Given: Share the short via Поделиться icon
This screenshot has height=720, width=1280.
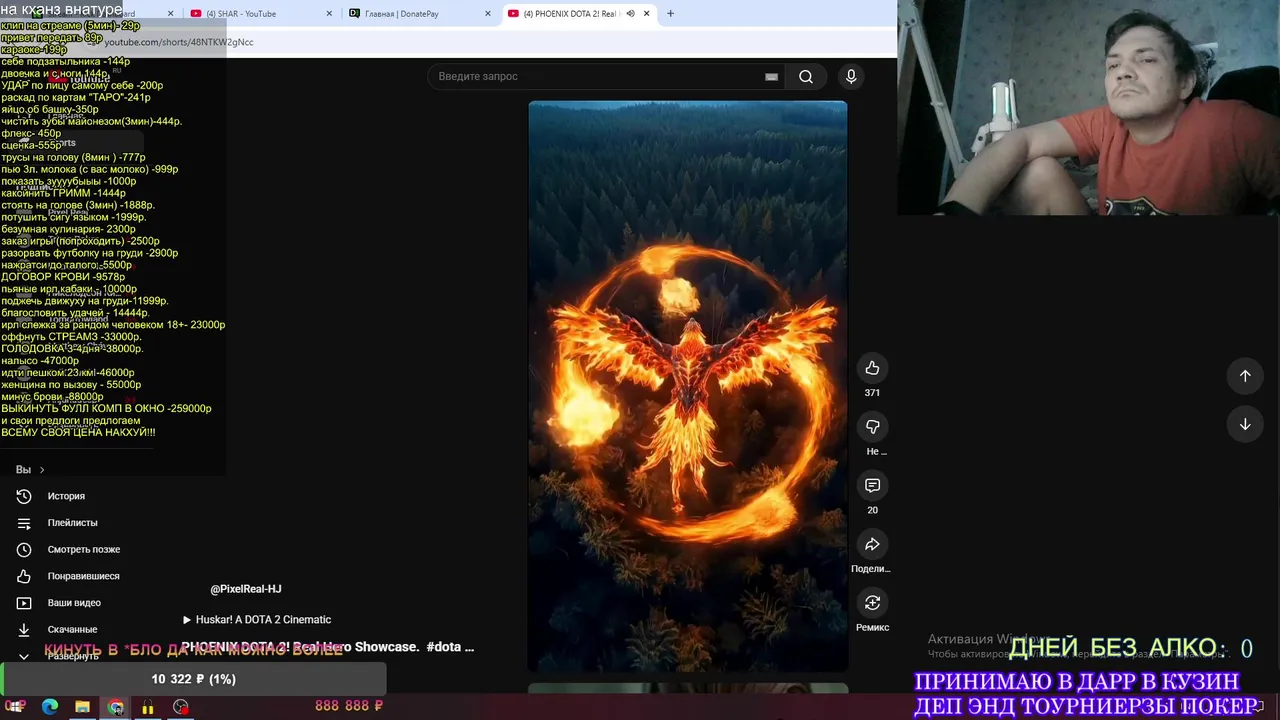Looking at the screenshot, I should click(872, 544).
